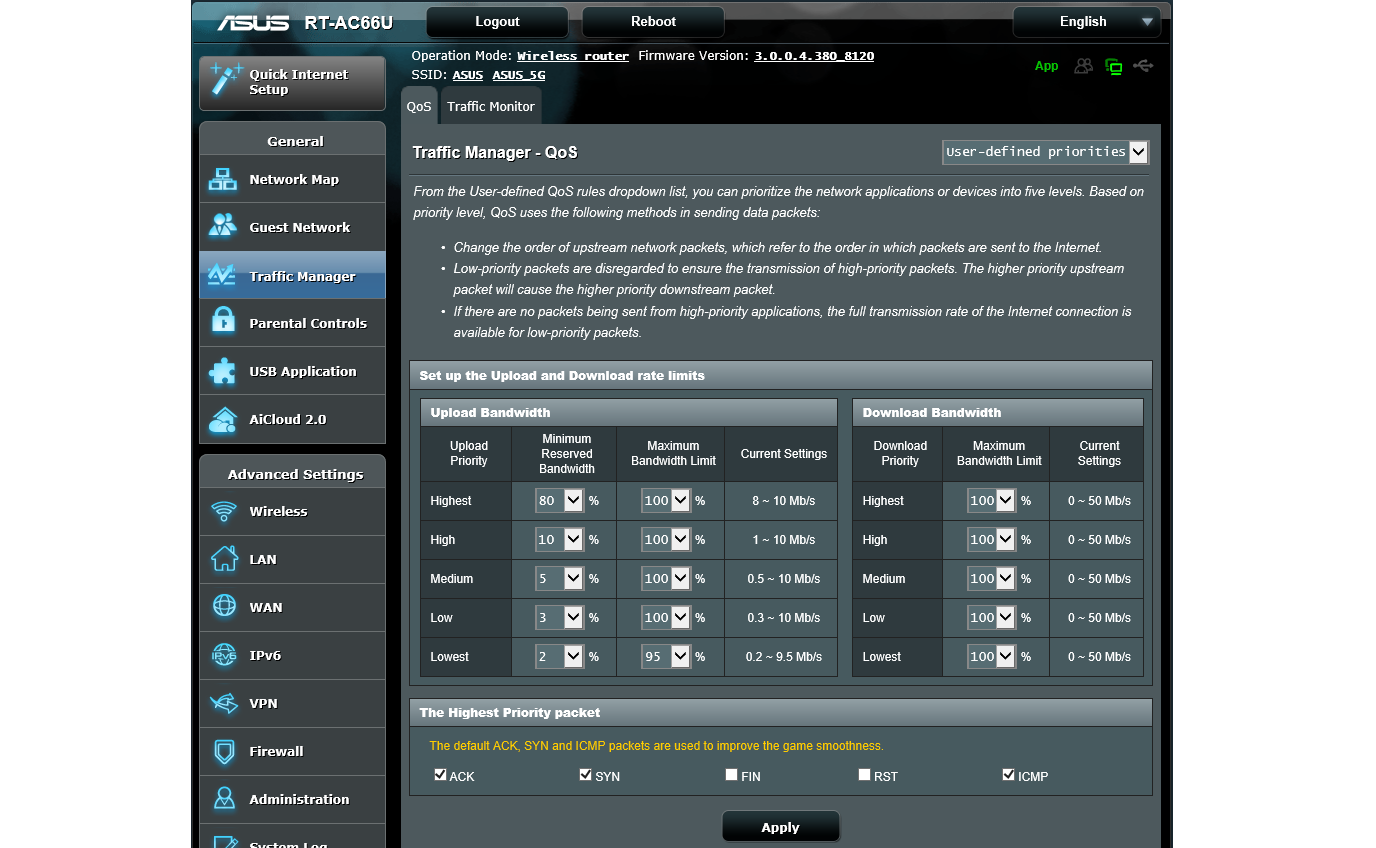Click the IPv6 globe icon
The image size is (1376, 848).
click(224, 655)
